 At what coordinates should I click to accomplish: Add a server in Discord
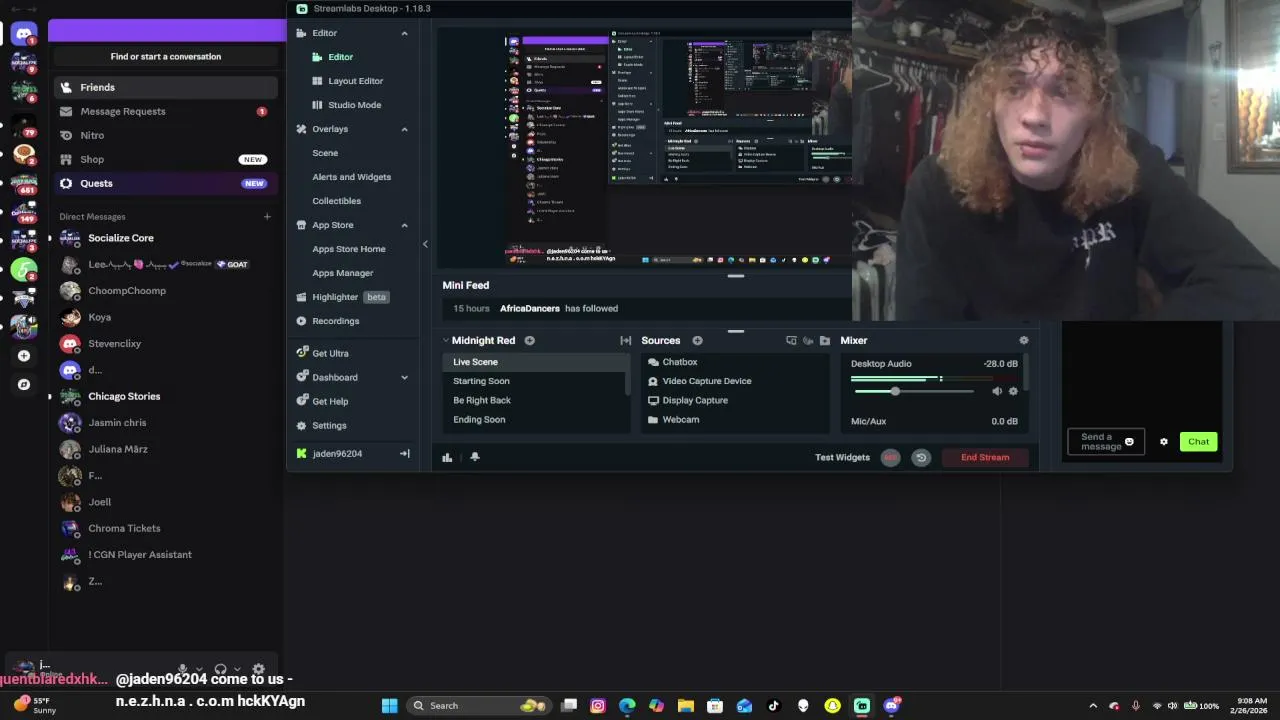[24, 356]
